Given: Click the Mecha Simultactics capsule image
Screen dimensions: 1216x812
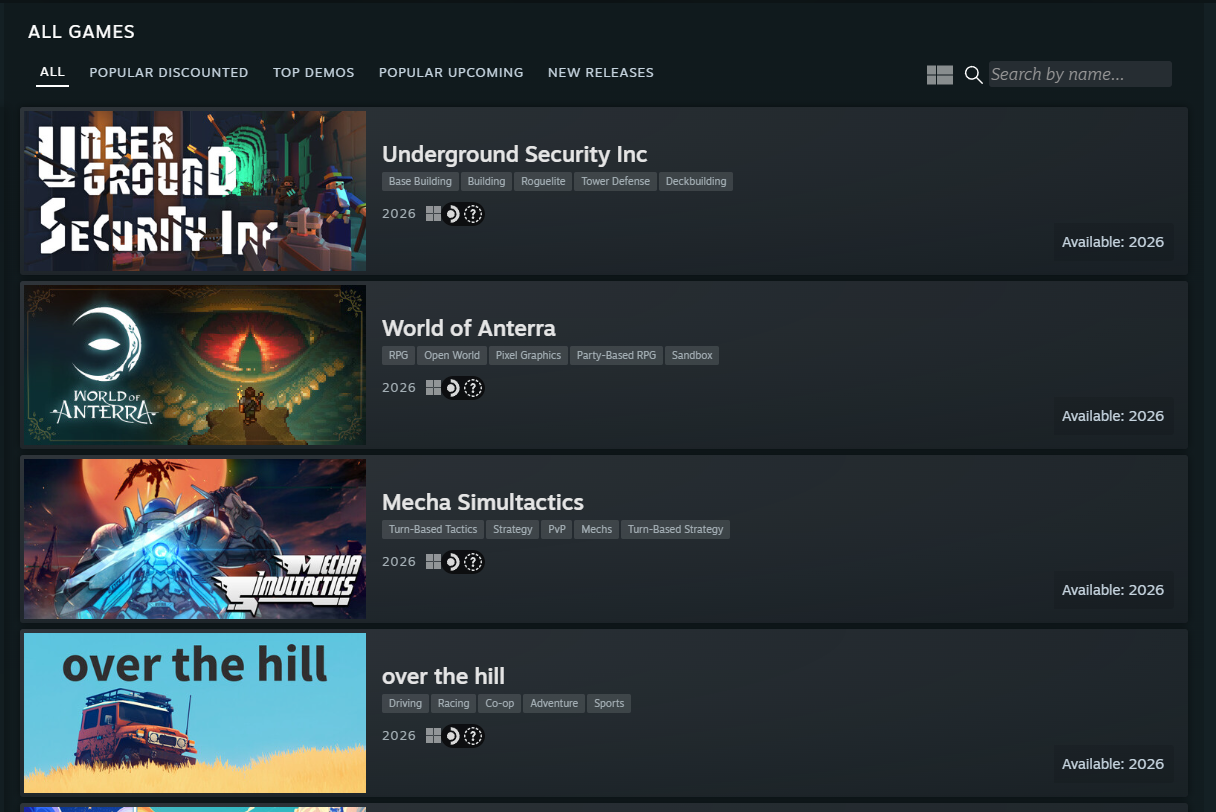Looking at the screenshot, I should (x=195, y=539).
